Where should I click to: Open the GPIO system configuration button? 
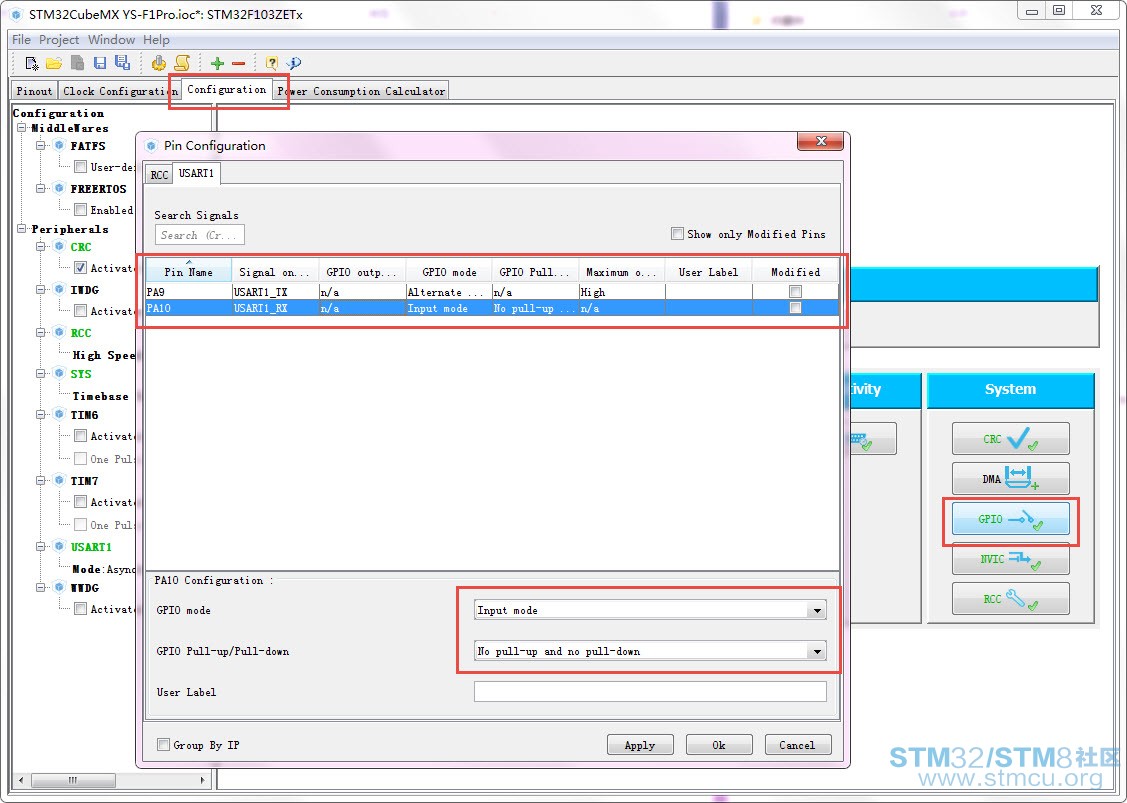point(1011,518)
